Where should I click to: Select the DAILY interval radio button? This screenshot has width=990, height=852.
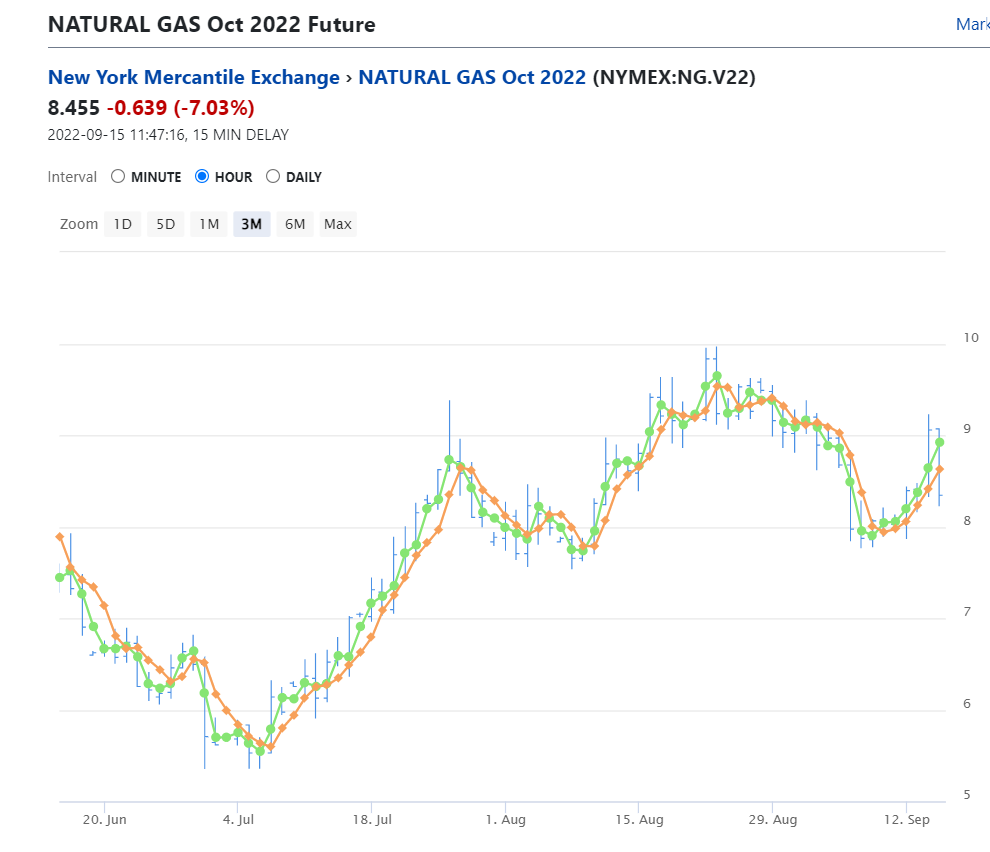(273, 177)
